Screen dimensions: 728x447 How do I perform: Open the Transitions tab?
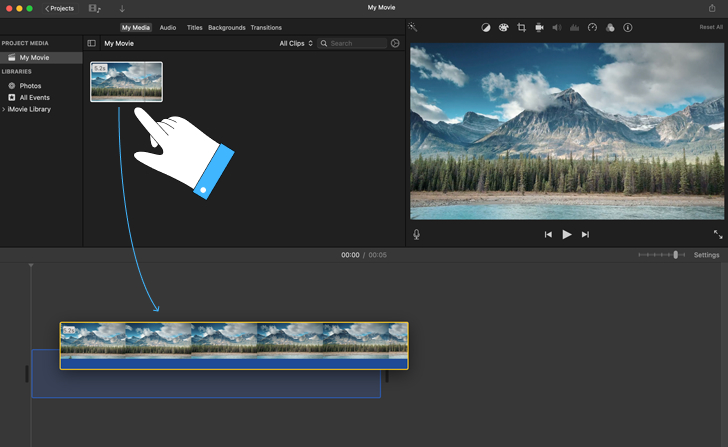(x=266, y=27)
